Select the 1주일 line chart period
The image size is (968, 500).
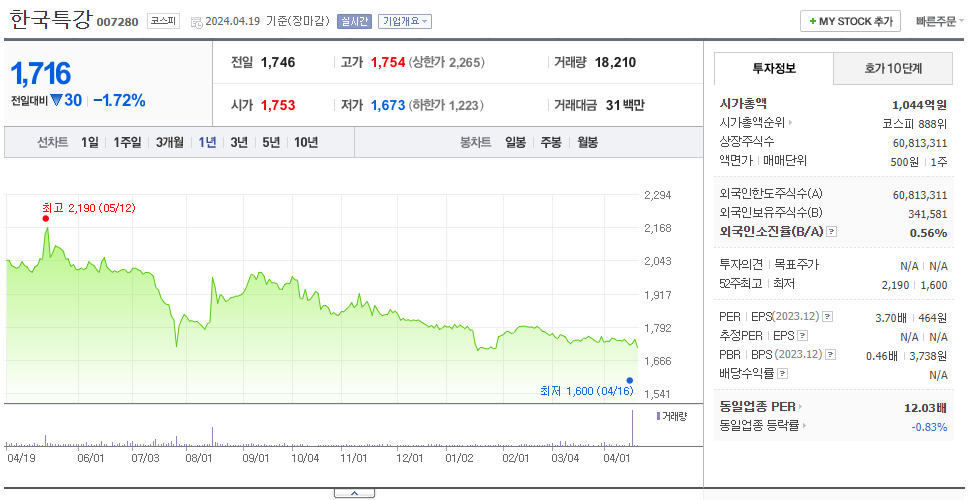coord(127,143)
